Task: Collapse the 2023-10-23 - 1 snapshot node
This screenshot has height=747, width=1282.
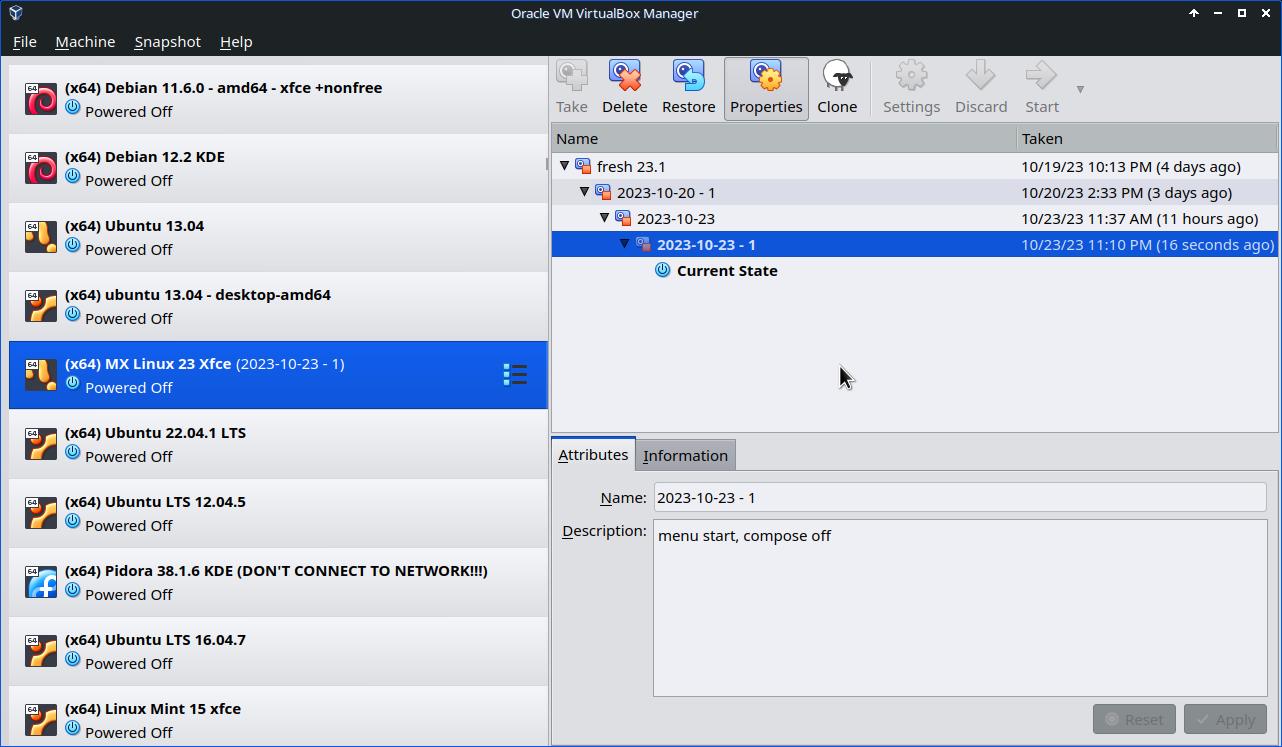Action: [x=625, y=244]
